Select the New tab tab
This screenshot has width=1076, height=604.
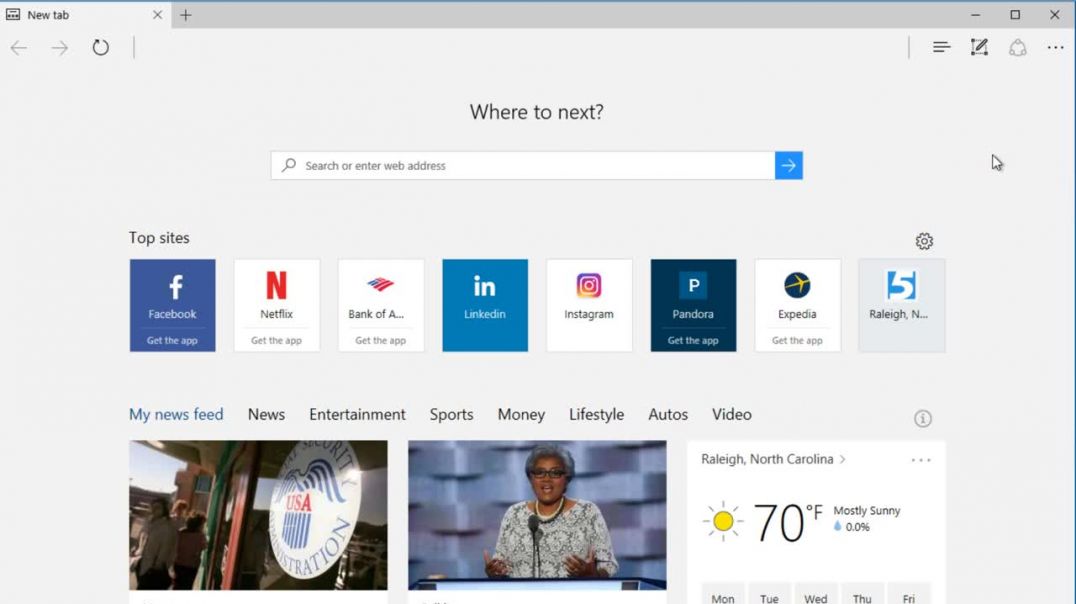[x=86, y=14]
